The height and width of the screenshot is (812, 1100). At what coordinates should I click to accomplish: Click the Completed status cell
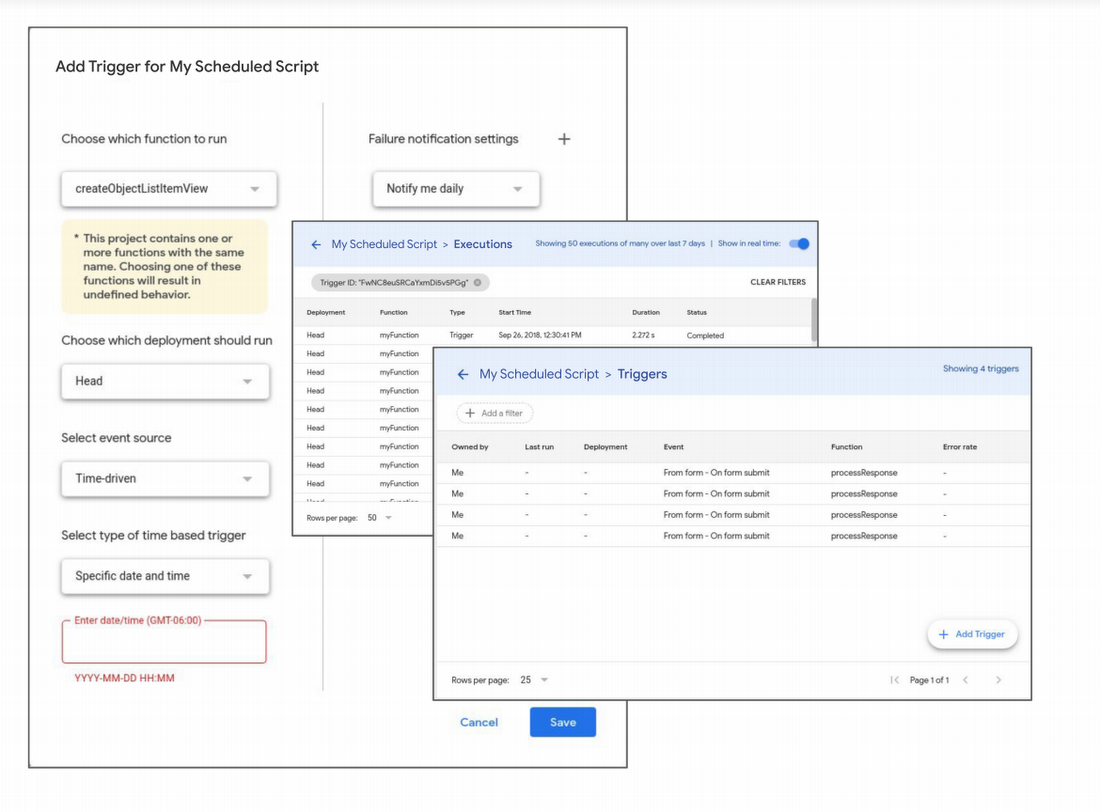point(705,335)
